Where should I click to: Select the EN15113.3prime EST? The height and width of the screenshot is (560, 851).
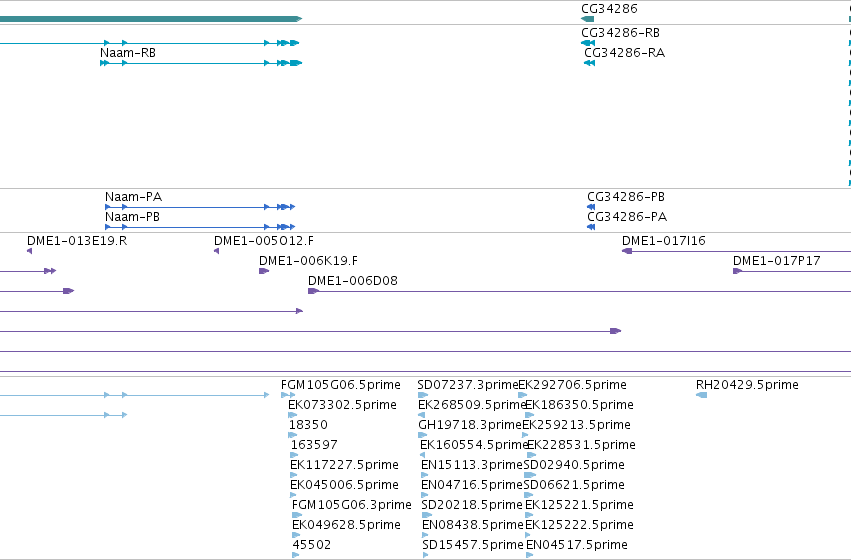[x=424, y=475]
